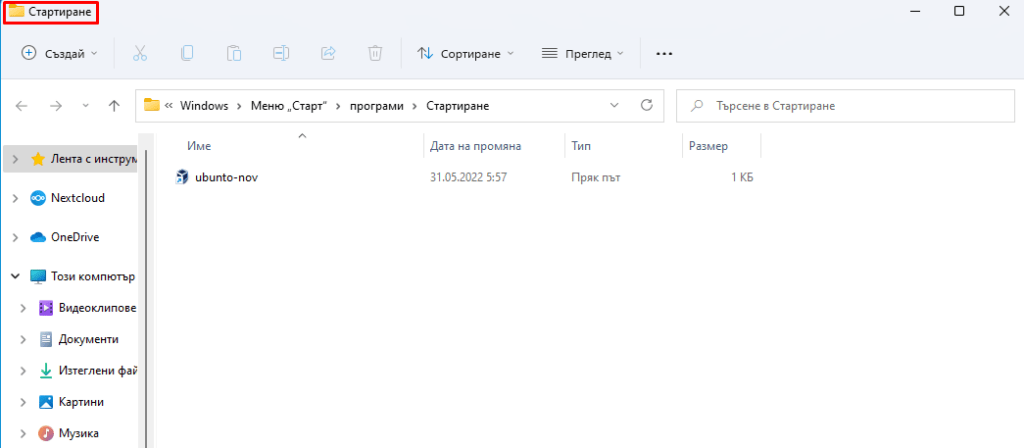This screenshot has height=448, width=1024.
Task: Click the Cut scissors icon
Action: coord(140,54)
